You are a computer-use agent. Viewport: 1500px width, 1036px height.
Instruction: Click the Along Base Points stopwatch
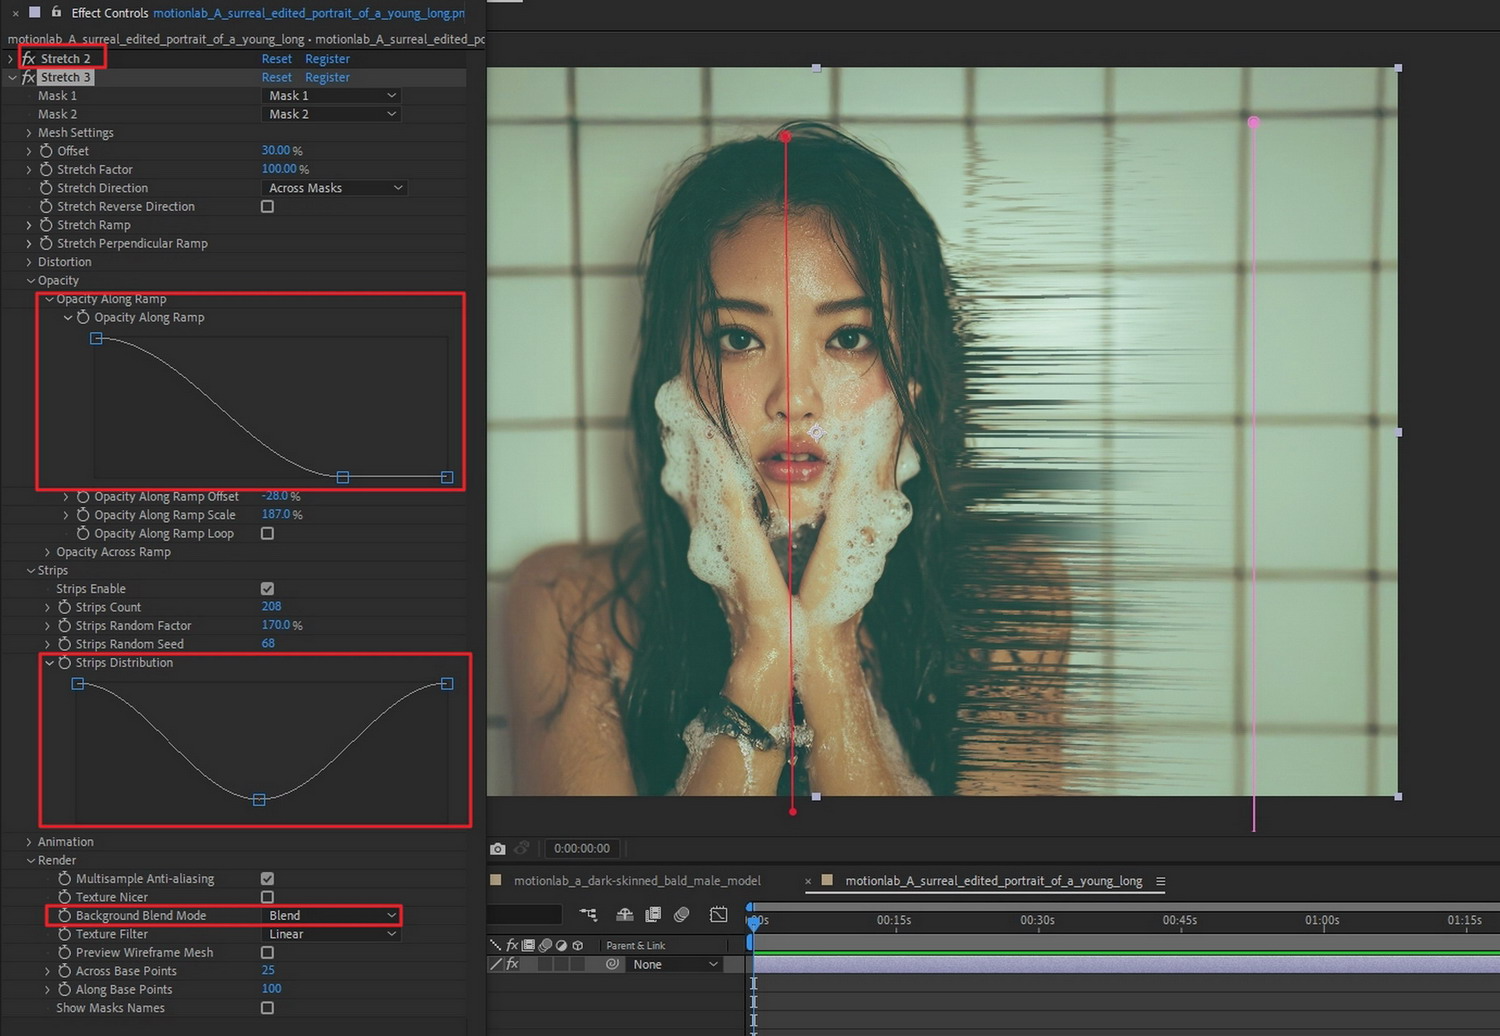pos(64,990)
